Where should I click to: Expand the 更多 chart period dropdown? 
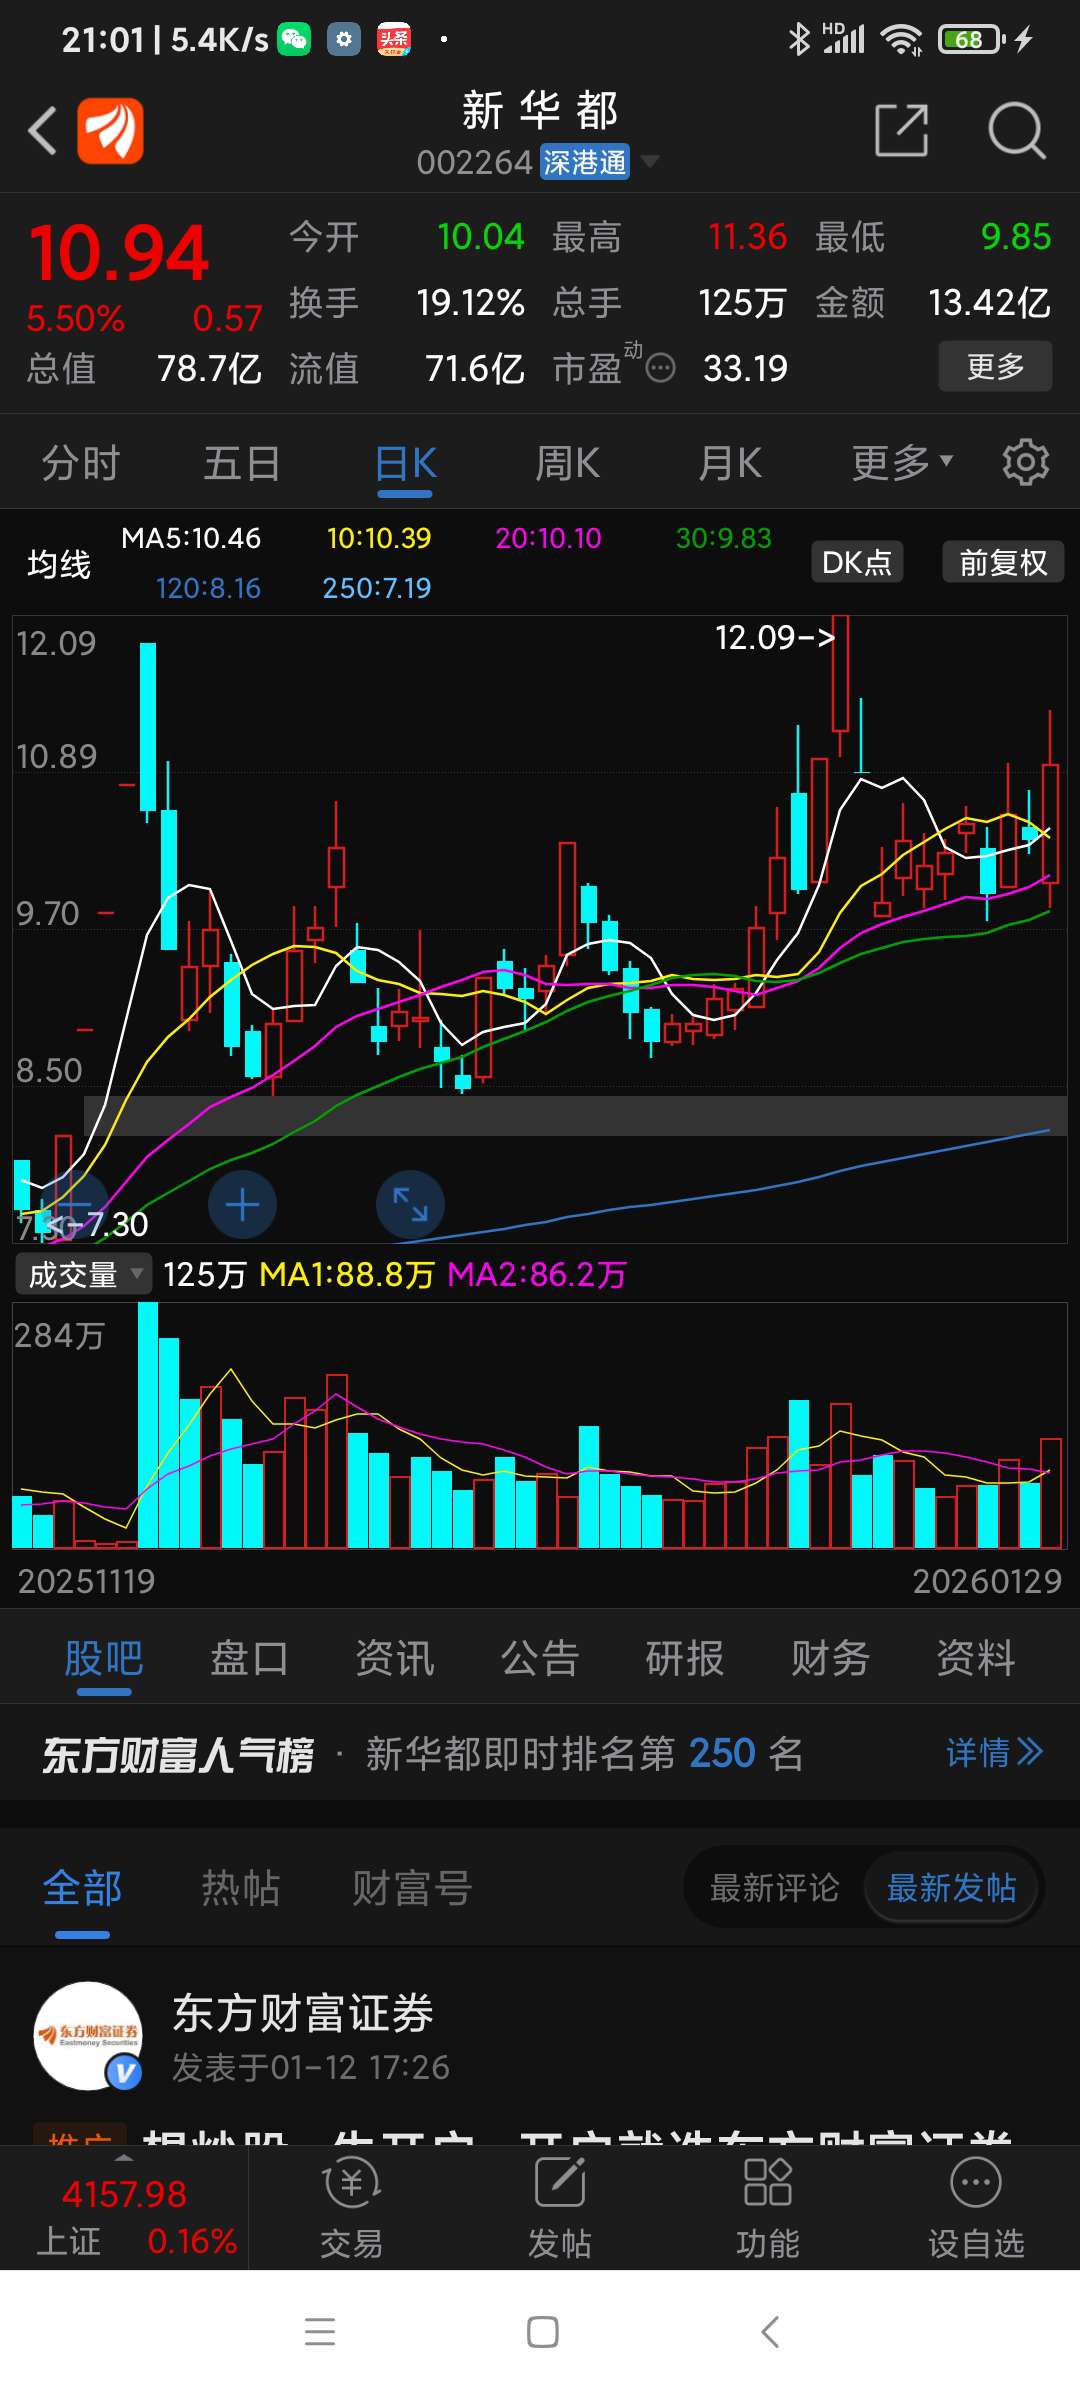click(x=902, y=463)
